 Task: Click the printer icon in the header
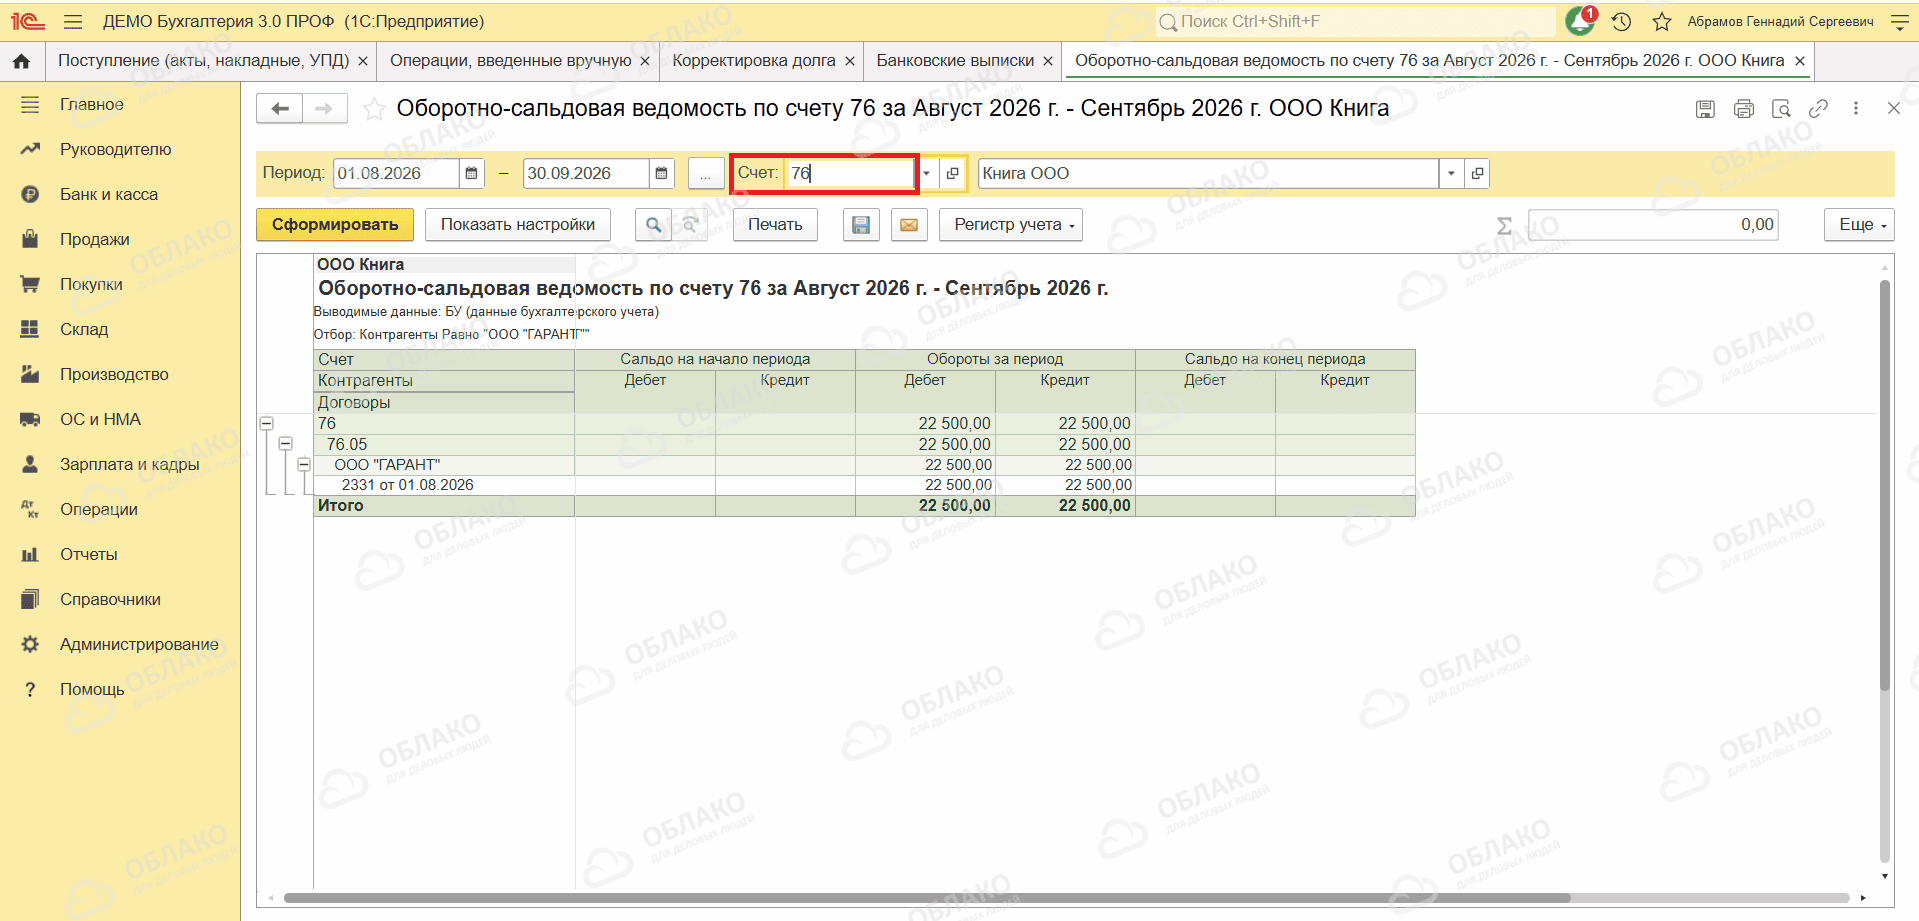click(1744, 109)
